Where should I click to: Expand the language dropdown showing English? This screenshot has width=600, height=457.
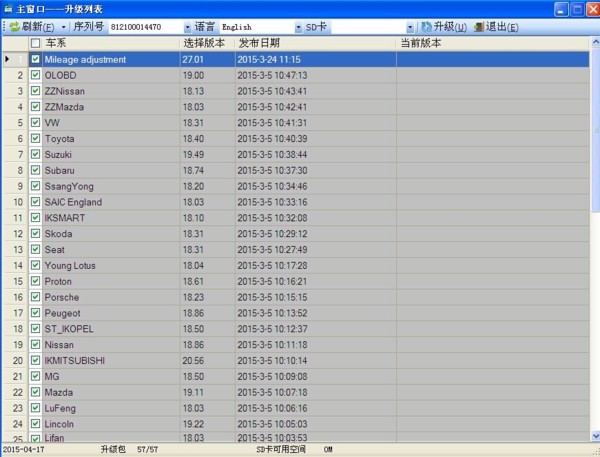299,27
